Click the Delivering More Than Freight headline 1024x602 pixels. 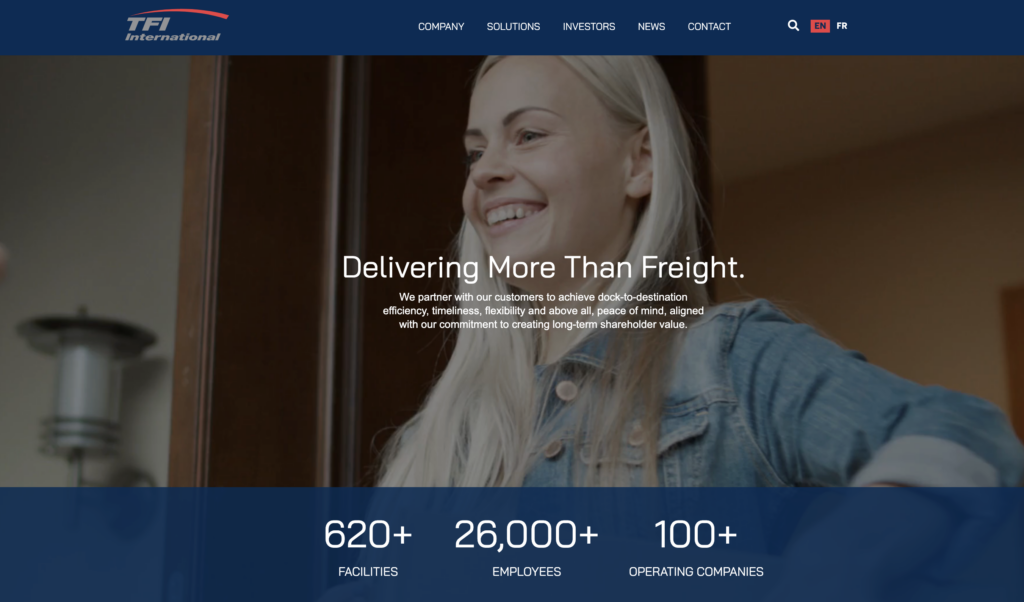coord(543,267)
